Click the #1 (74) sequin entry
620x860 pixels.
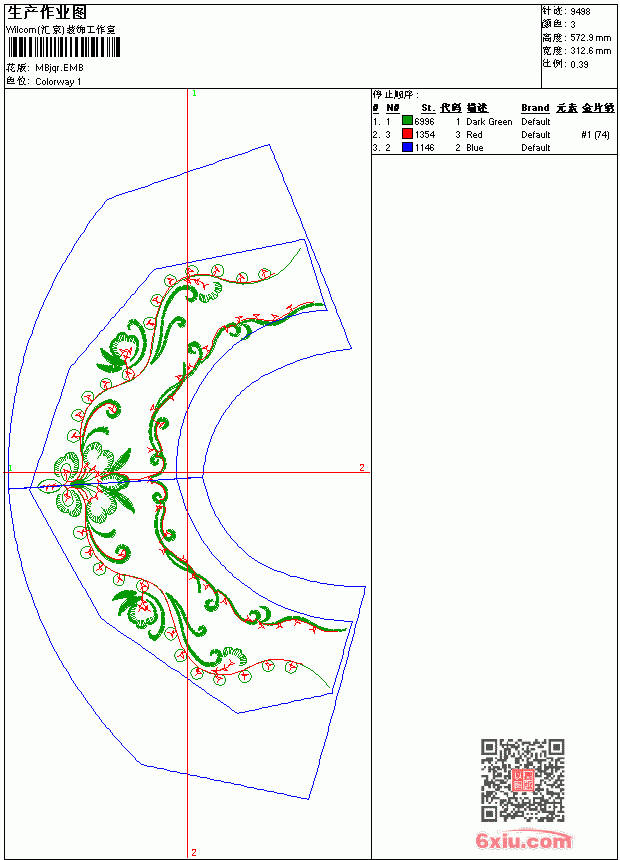pyautogui.click(x=595, y=134)
